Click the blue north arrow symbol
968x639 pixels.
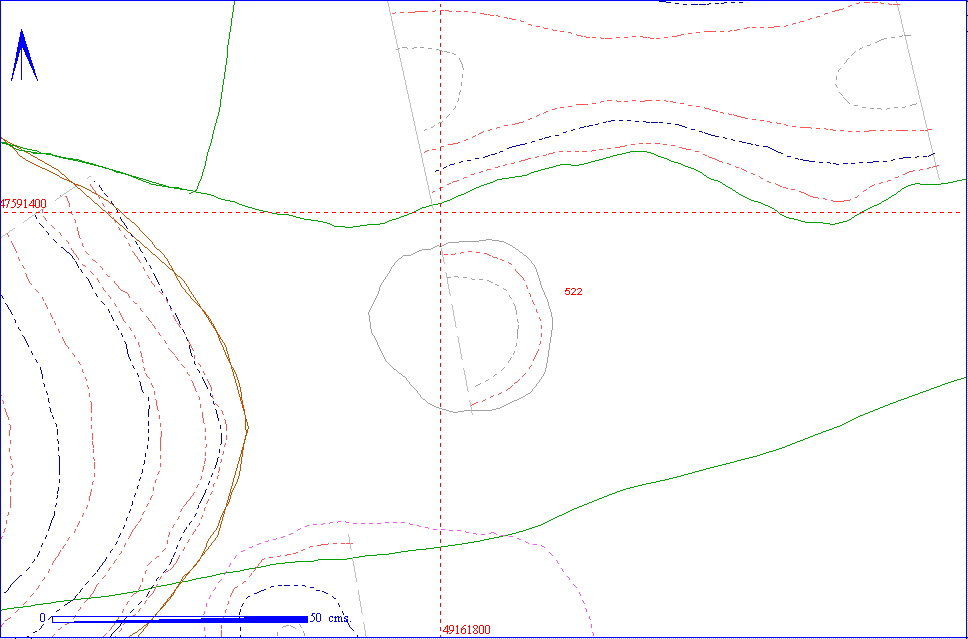pyautogui.click(x=24, y=56)
